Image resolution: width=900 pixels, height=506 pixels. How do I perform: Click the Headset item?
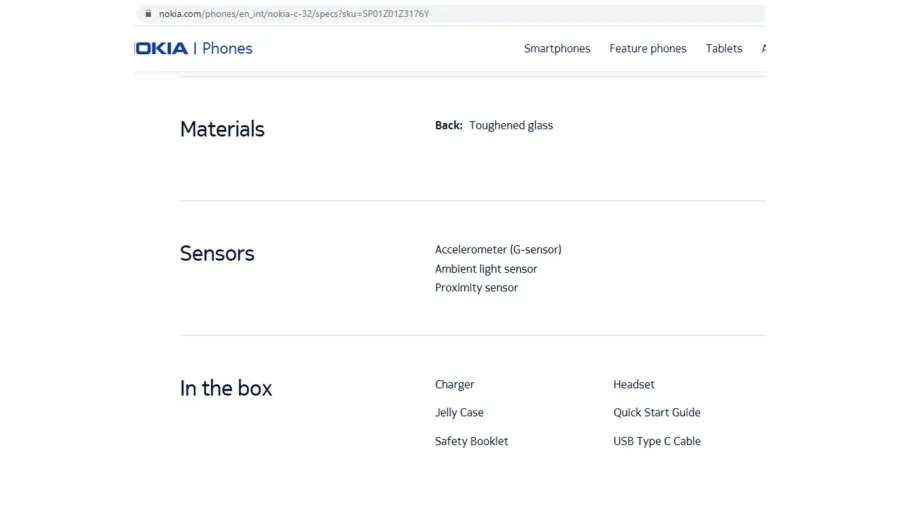pyautogui.click(x=634, y=384)
